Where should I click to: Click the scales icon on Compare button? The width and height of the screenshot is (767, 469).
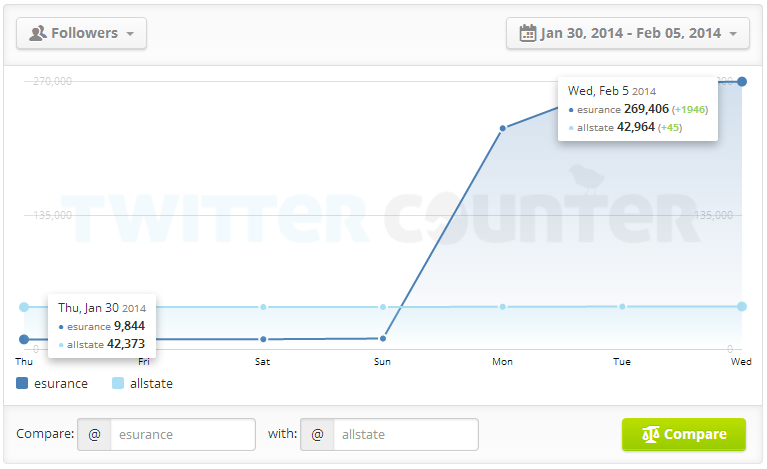click(x=651, y=435)
